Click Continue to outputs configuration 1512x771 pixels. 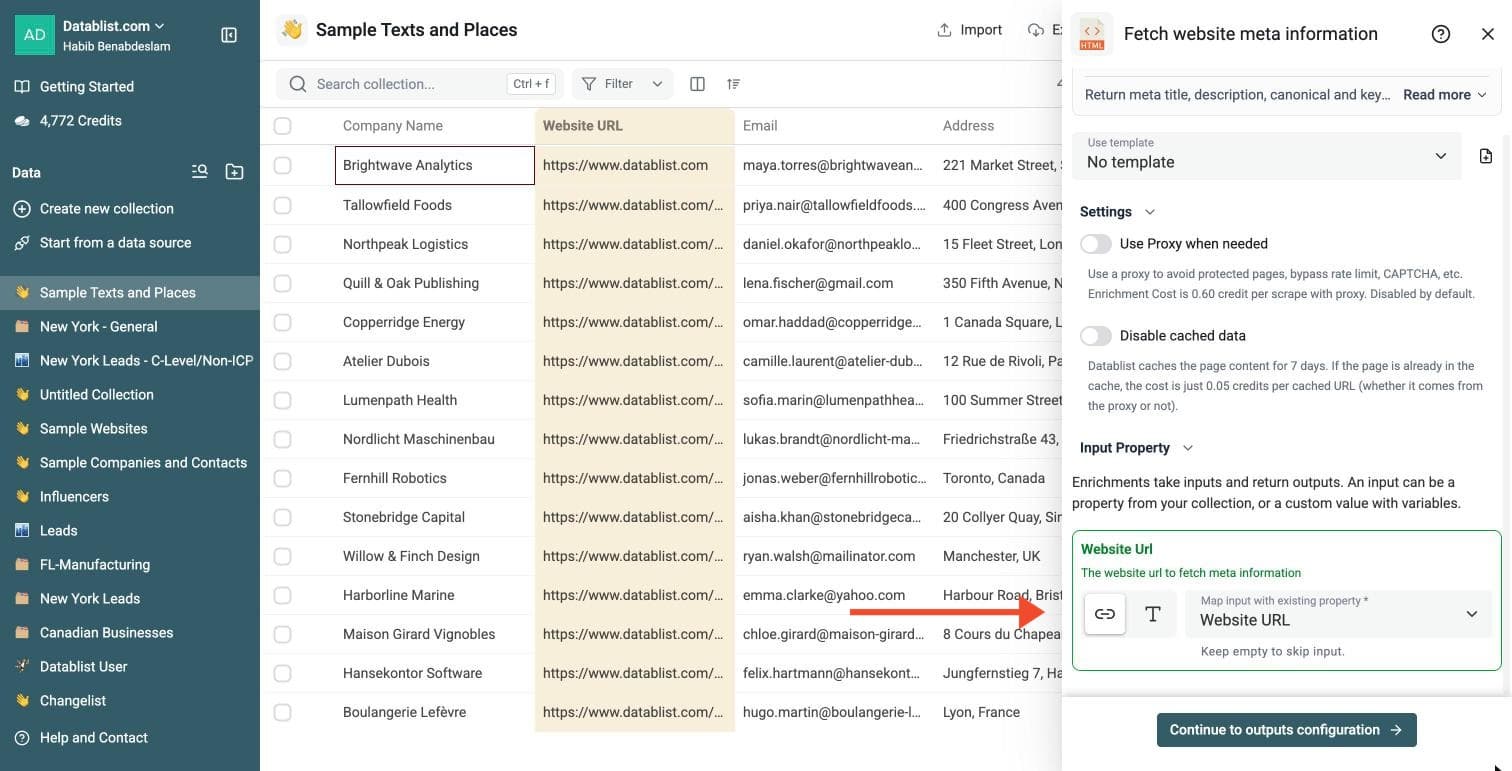click(x=1286, y=730)
